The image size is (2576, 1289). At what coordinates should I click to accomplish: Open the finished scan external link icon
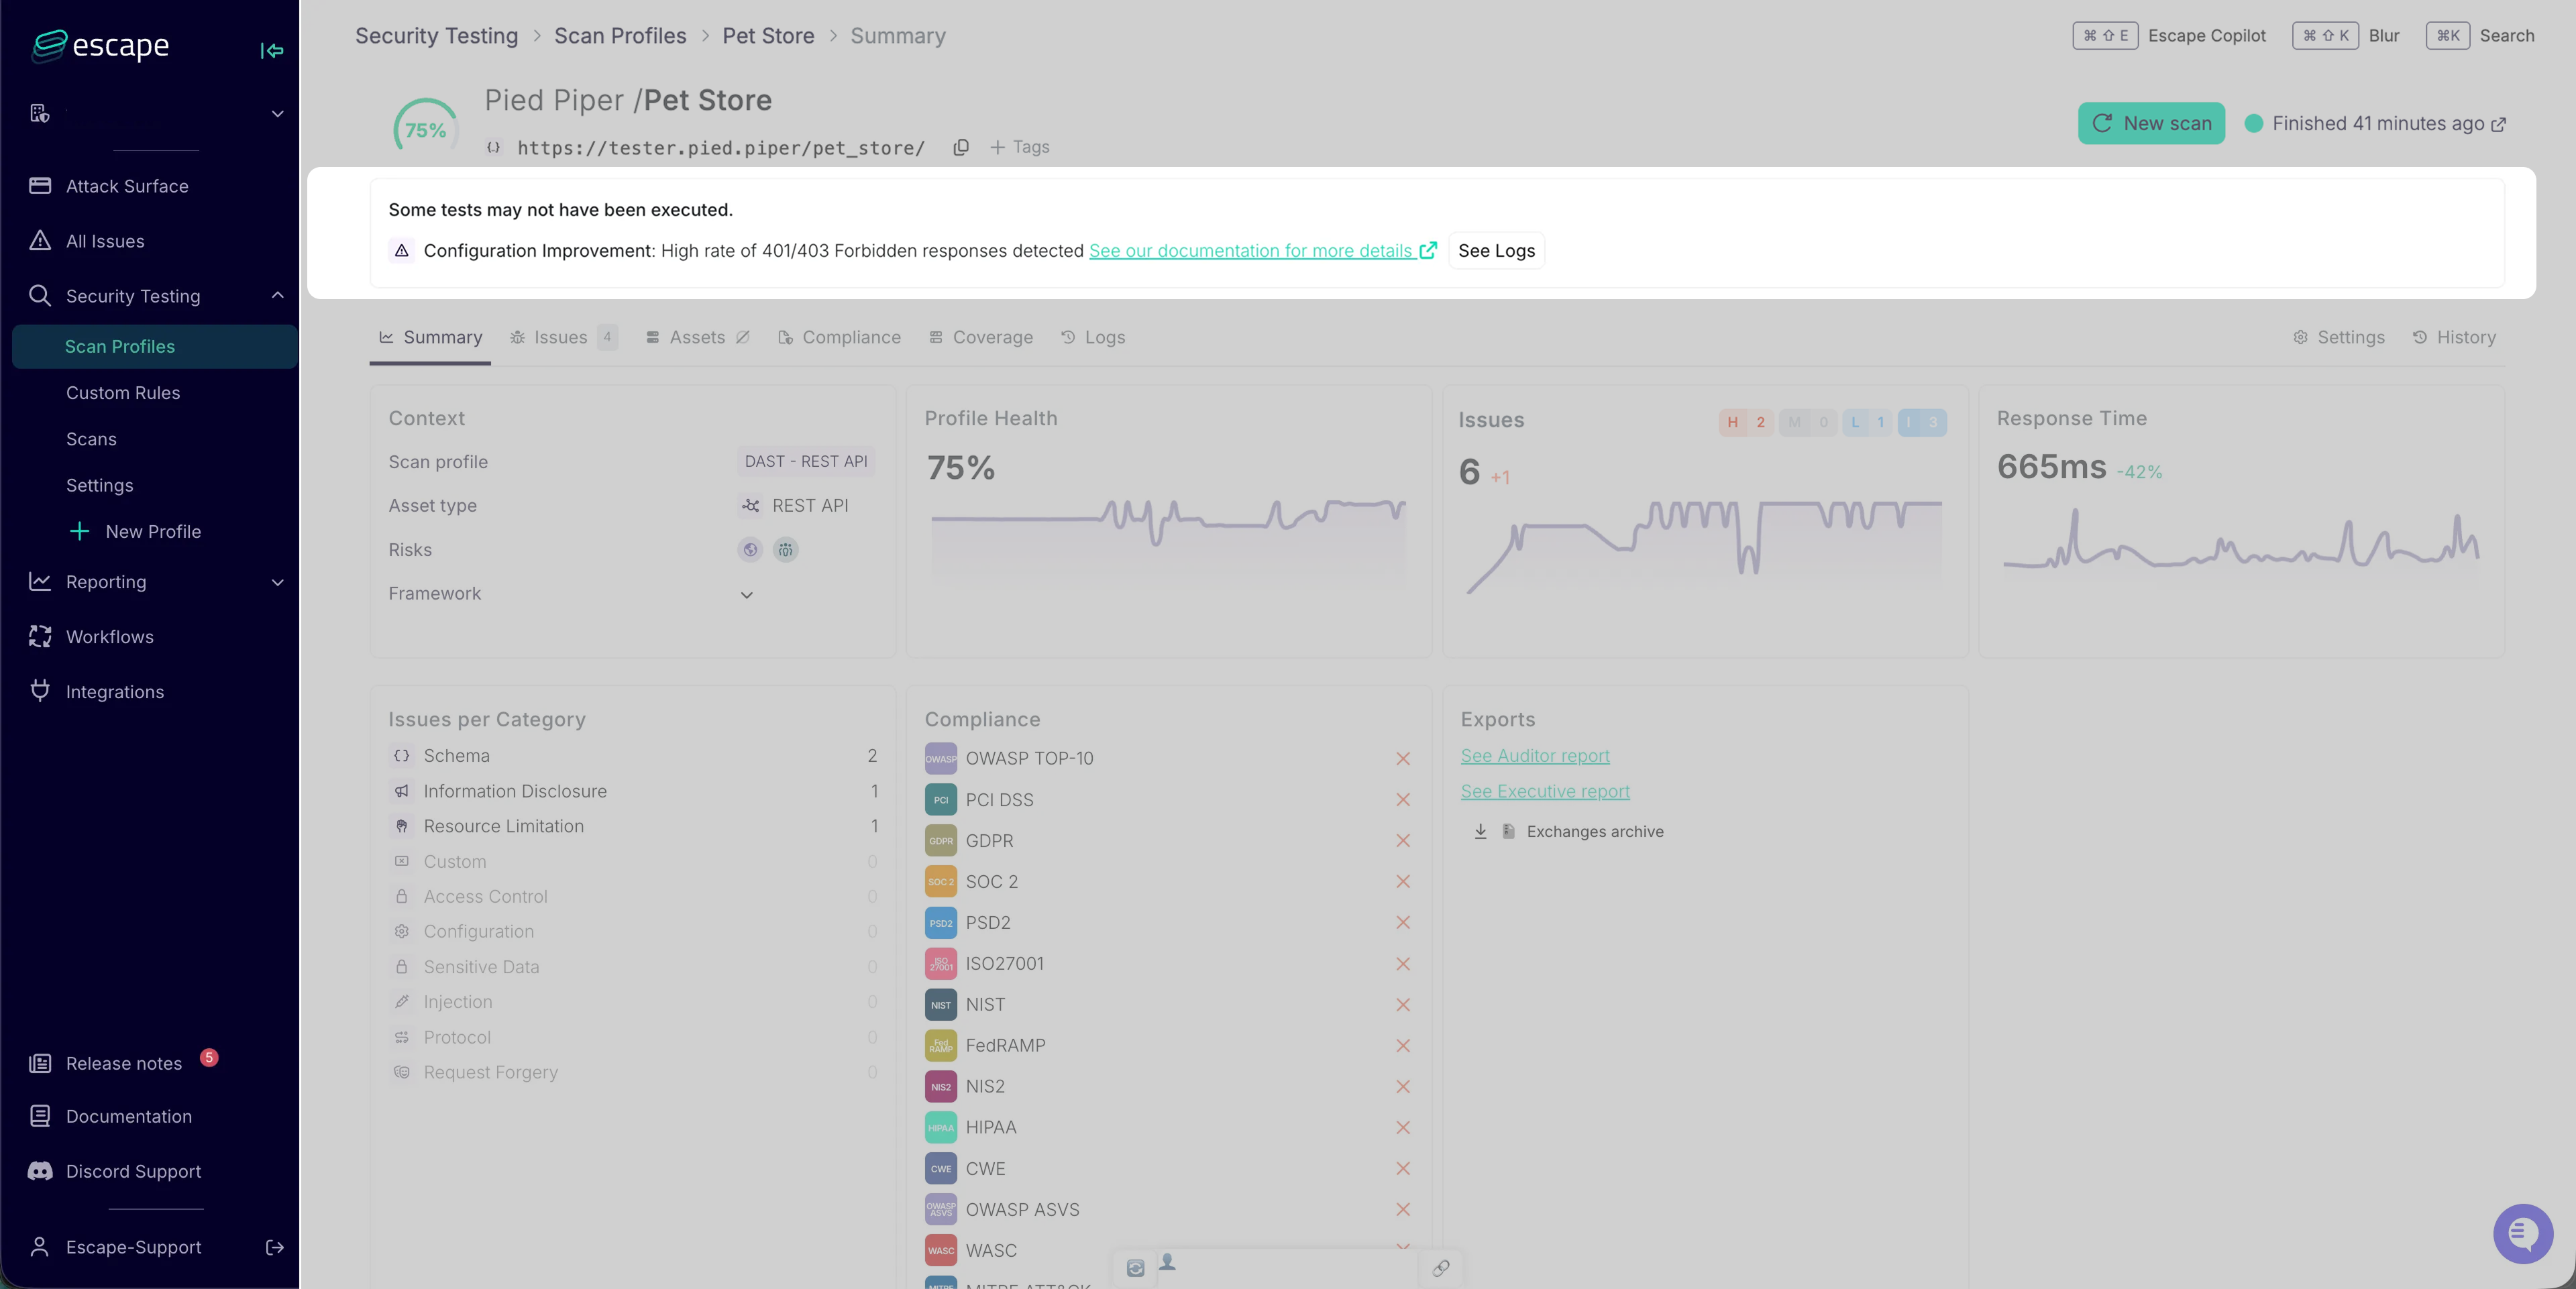point(2499,124)
